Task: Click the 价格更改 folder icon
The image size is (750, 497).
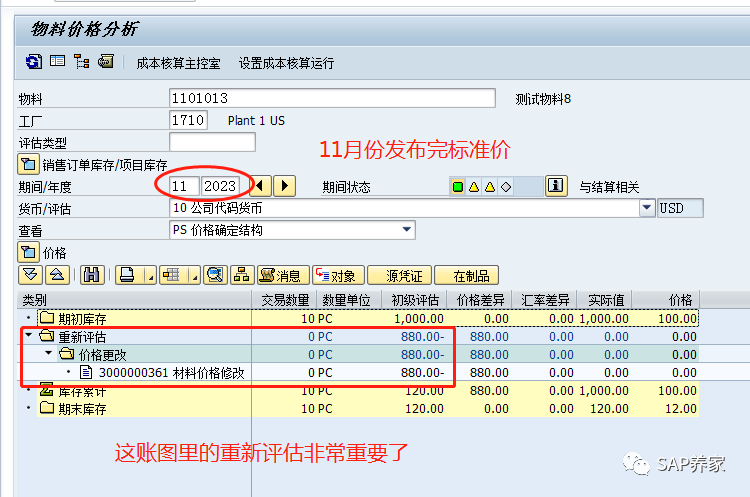Action: pyautogui.click(x=67, y=354)
